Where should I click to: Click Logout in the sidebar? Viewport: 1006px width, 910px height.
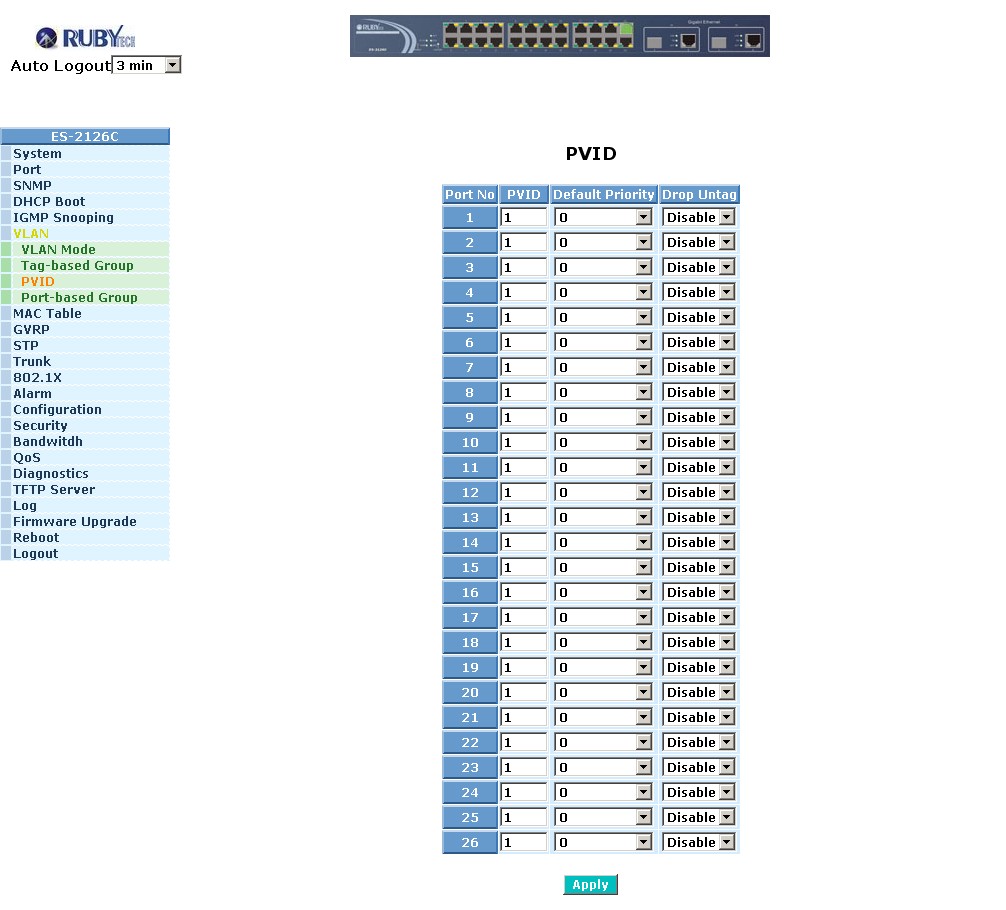(35, 554)
